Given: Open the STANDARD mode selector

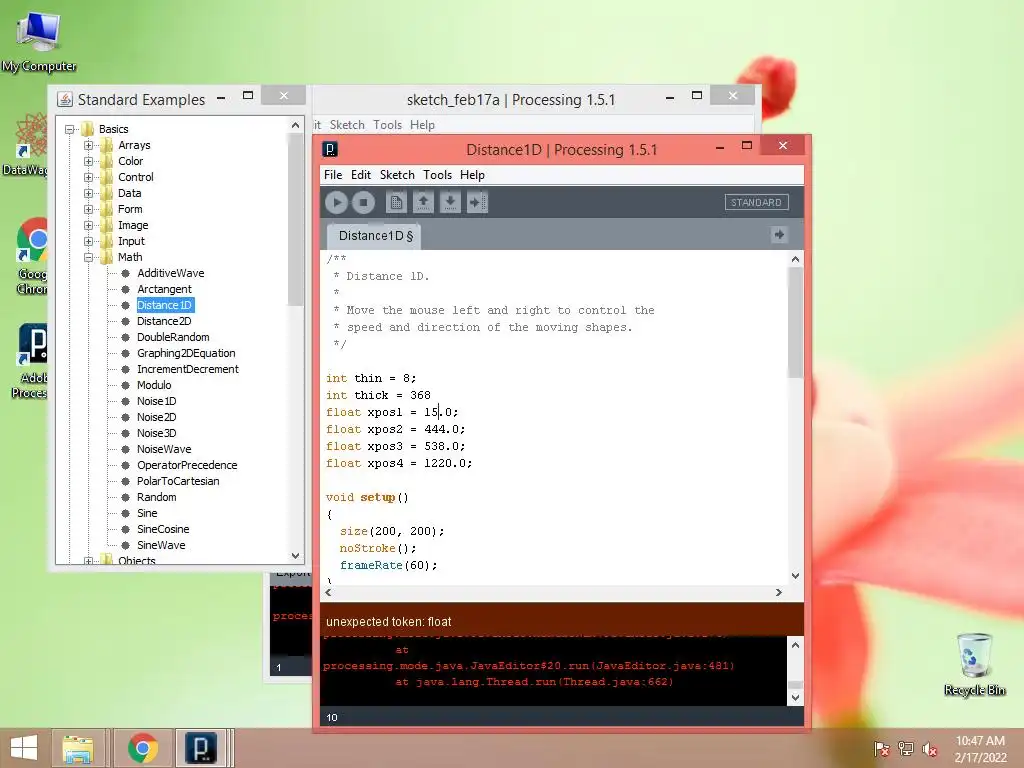Looking at the screenshot, I should 756,202.
